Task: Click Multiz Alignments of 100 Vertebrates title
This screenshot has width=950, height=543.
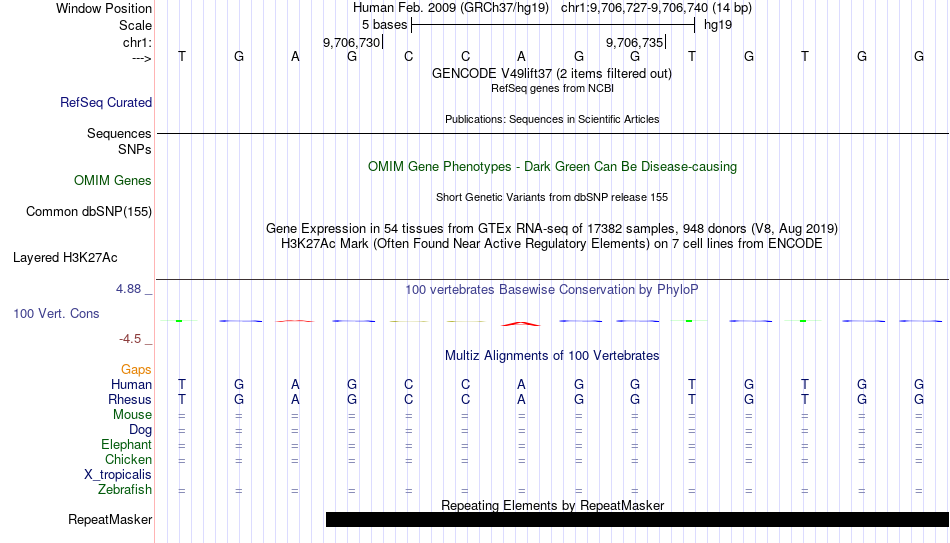Action: 552,356
